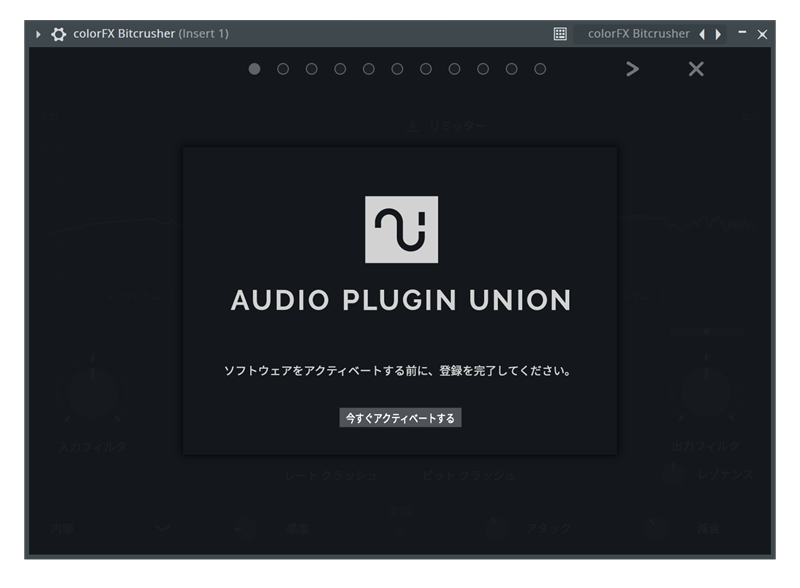Go to previous preset with left arrow
800x588 pixels.
coord(702,34)
